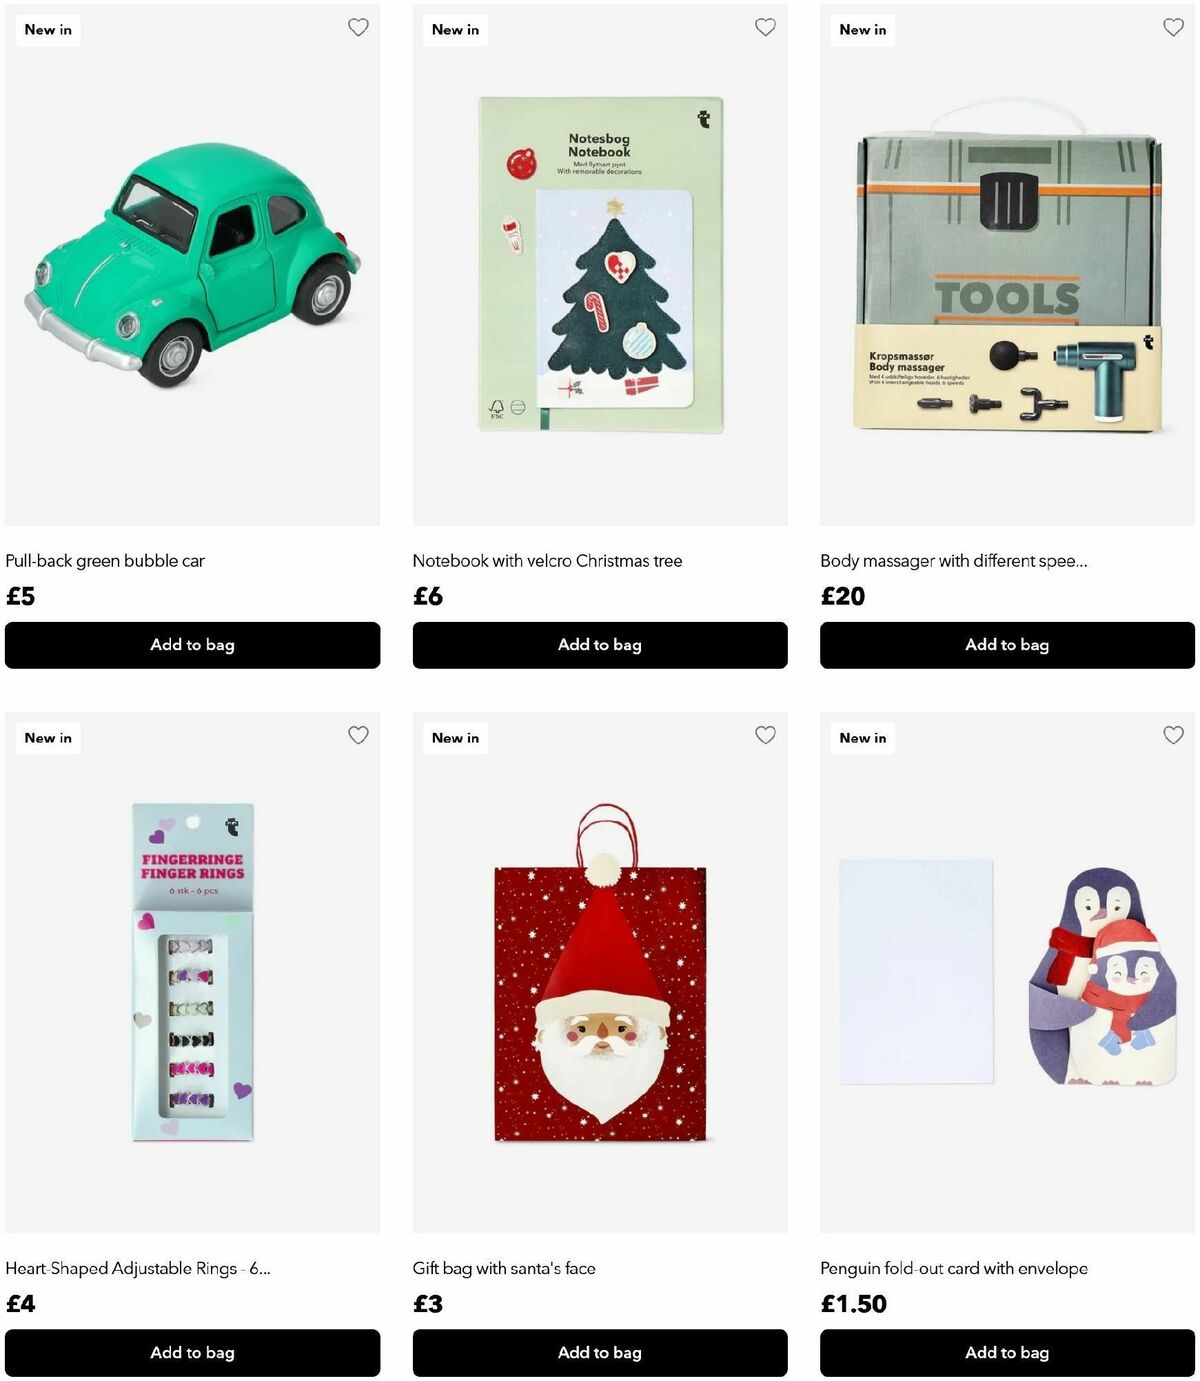Add pull-back green bubble car to bag
Image resolution: width=1200 pixels, height=1381 pixels.
(x=192, y=645)
